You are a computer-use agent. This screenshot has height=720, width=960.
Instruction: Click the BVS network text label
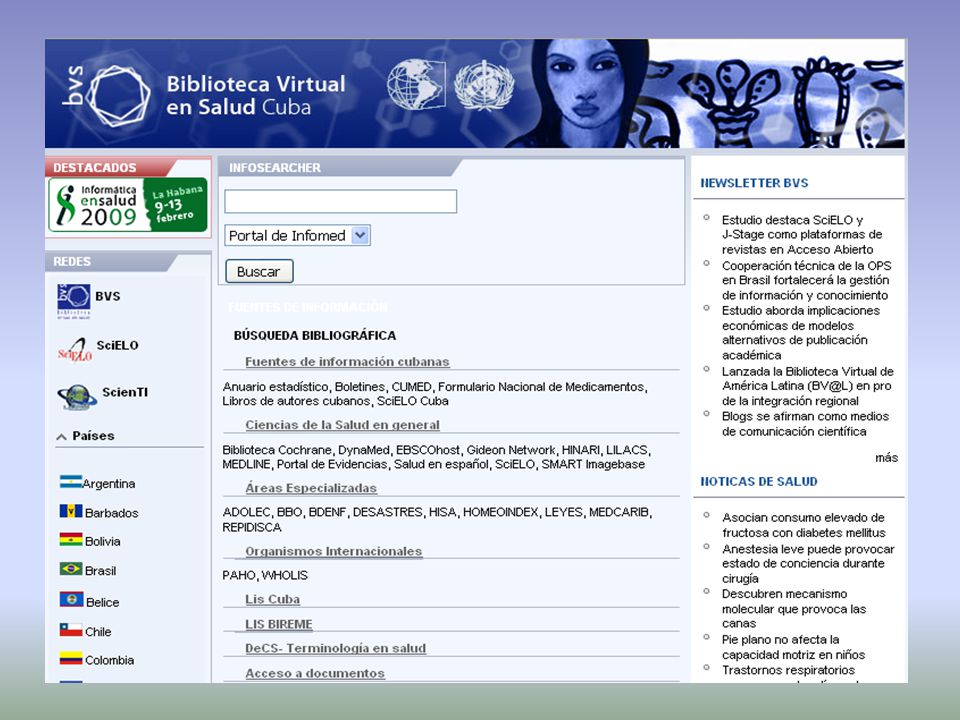pyautogui.click(x=108, y=296)
